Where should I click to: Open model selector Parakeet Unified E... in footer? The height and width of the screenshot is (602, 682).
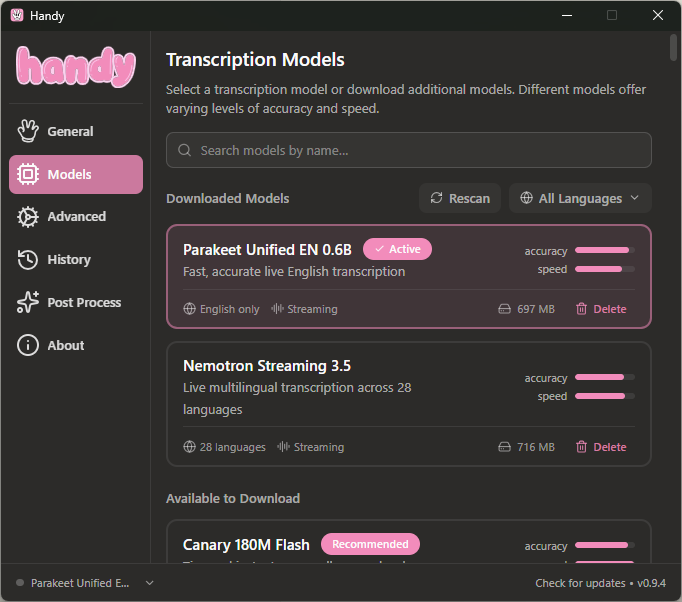coord(85,583)
